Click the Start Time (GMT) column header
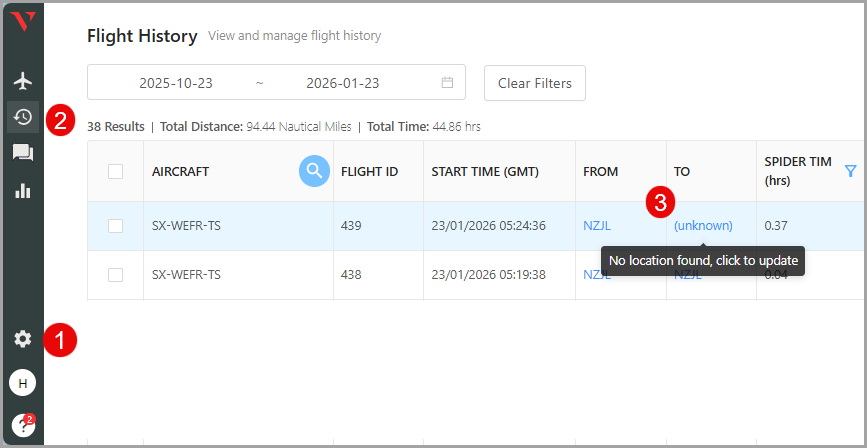This screenshot has width=867, height=448. point(485,171)
